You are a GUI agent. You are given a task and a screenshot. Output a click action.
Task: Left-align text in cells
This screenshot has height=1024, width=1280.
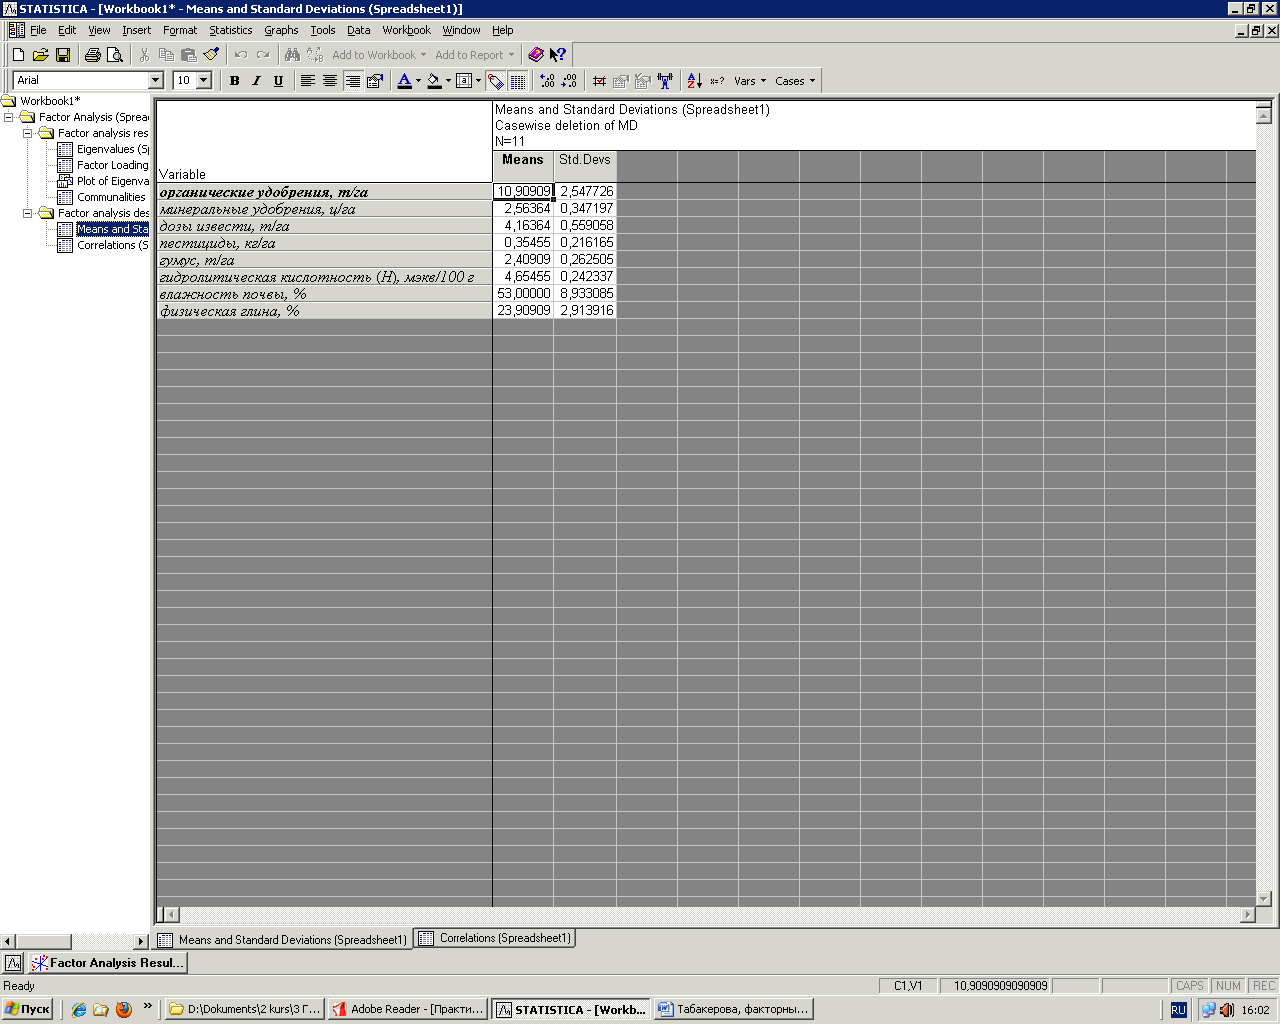[308, 81]
